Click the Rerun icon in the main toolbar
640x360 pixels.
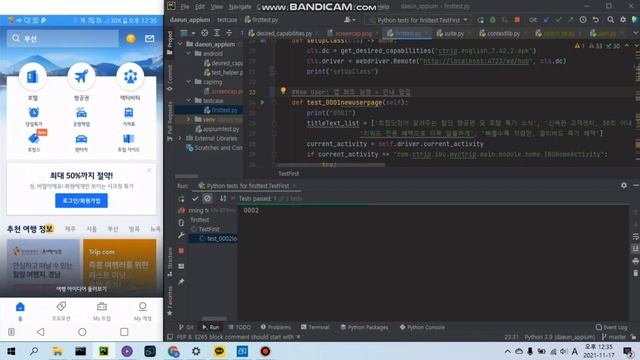point(481,20)
